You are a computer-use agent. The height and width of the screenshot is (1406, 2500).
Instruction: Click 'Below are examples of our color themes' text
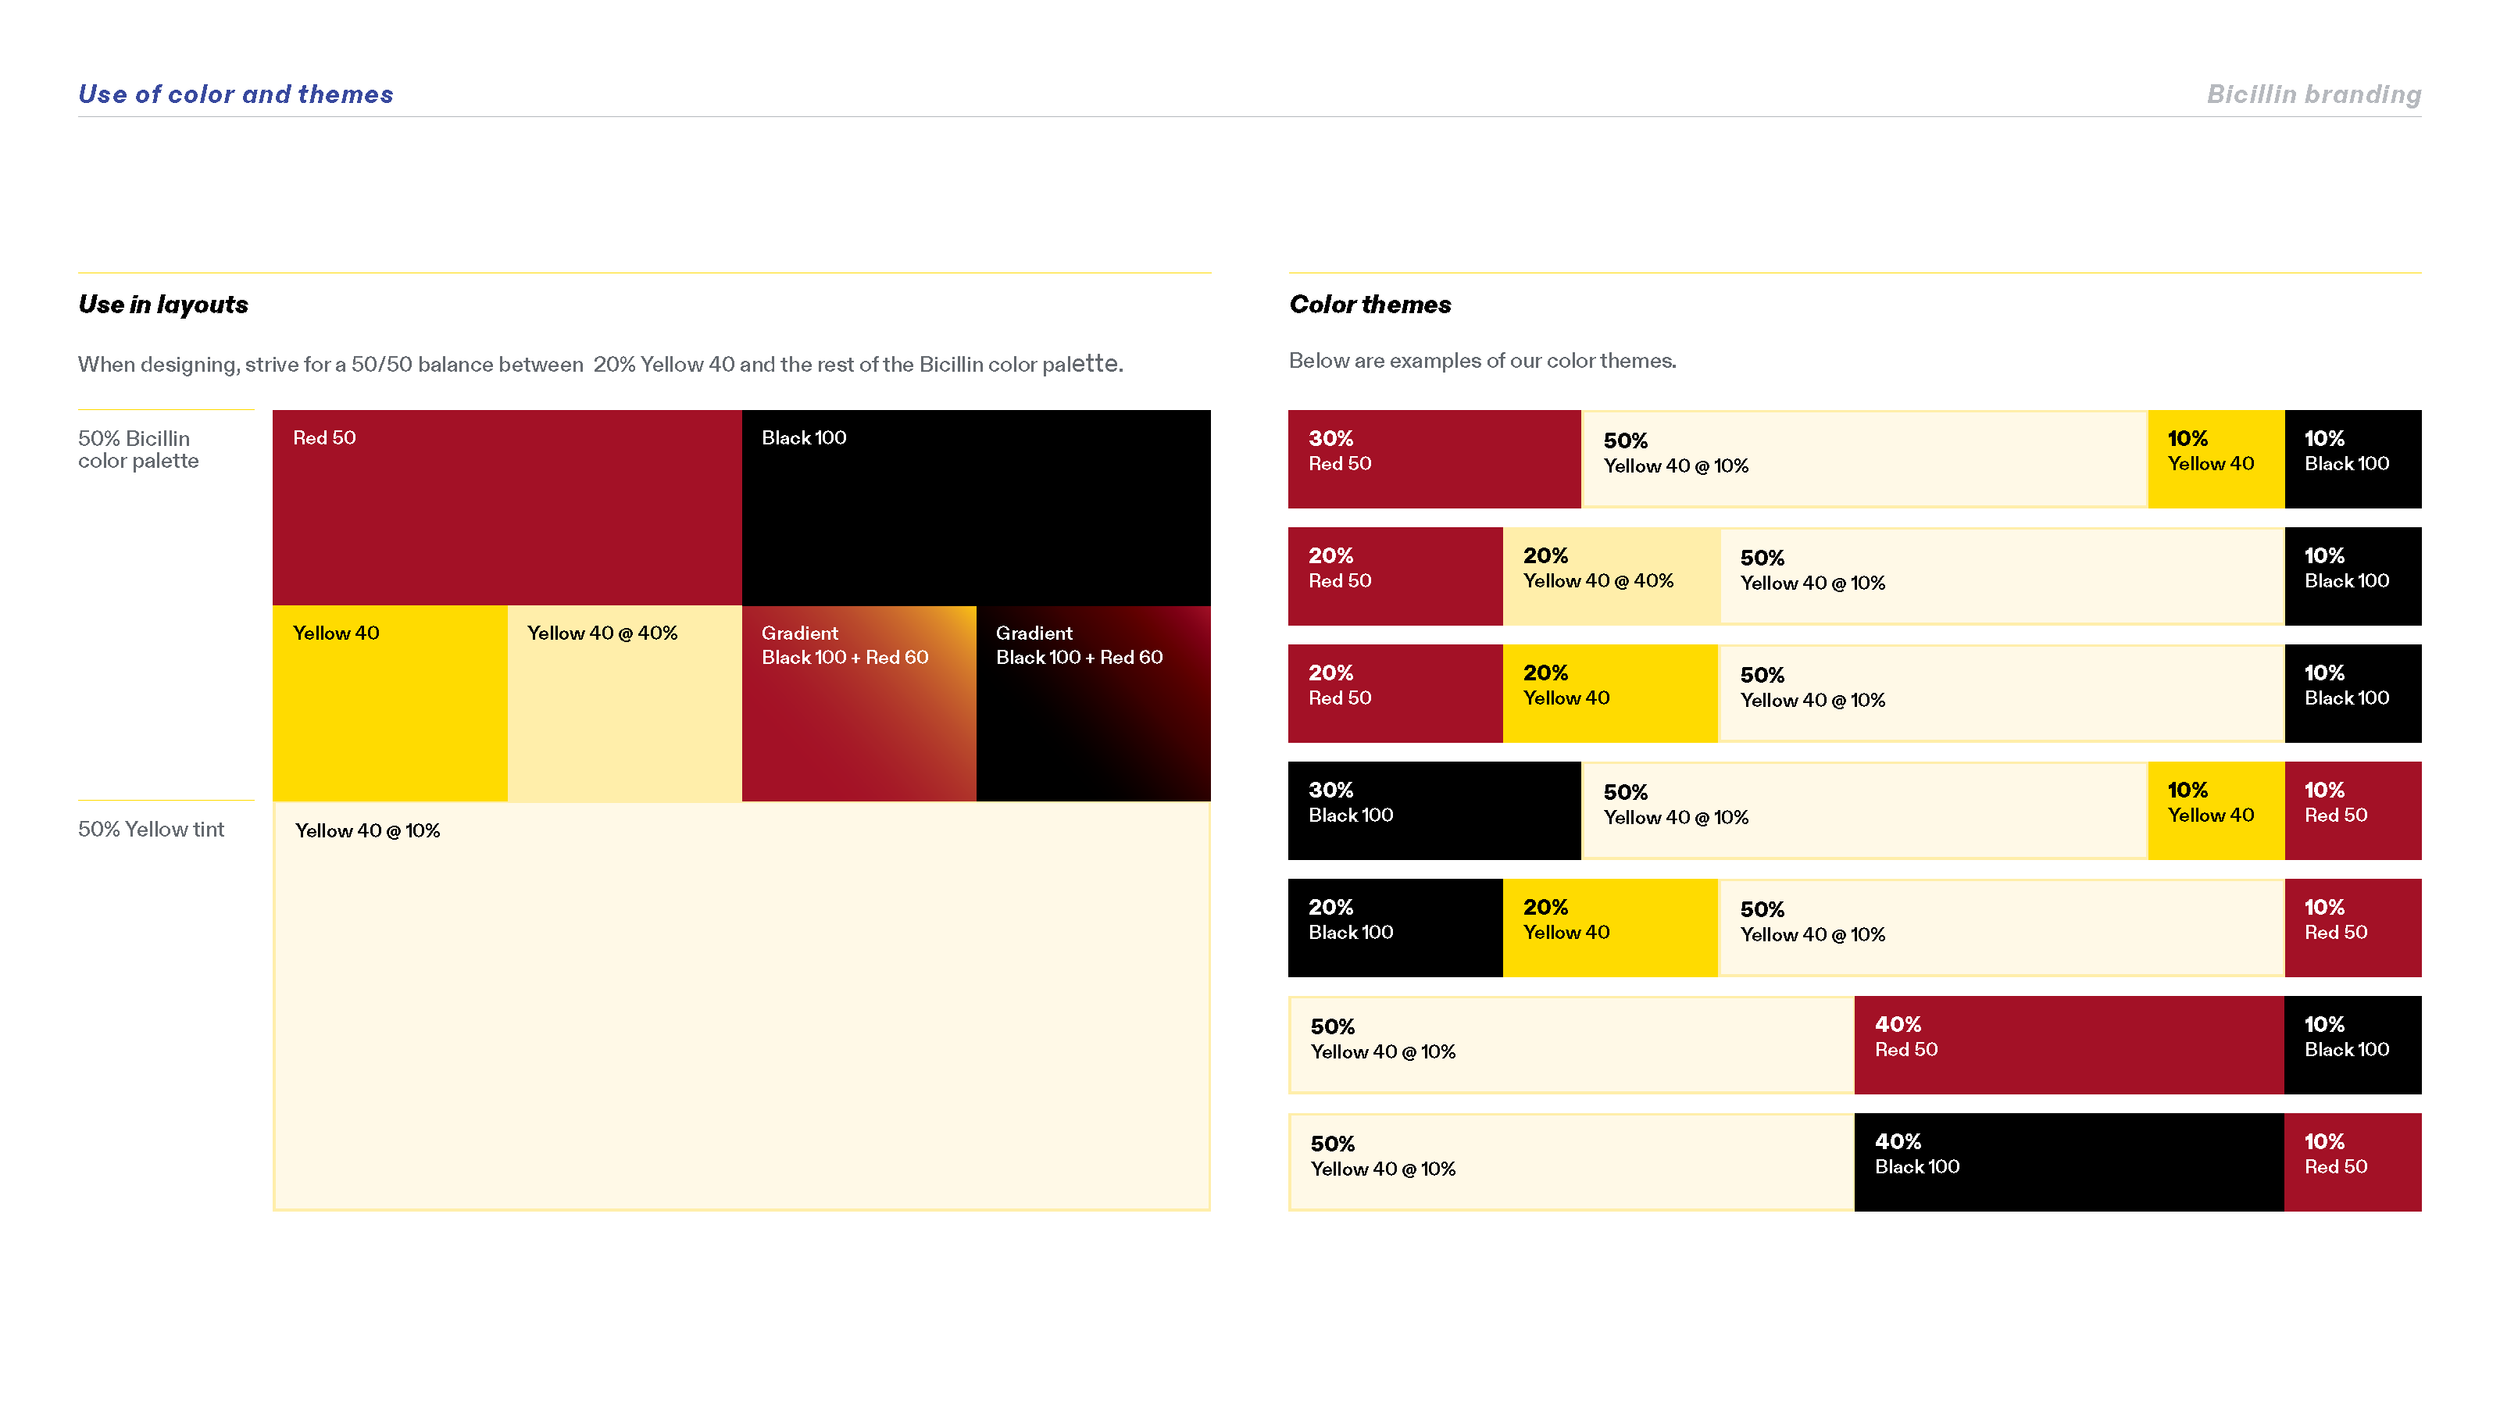coord(1482,360)
